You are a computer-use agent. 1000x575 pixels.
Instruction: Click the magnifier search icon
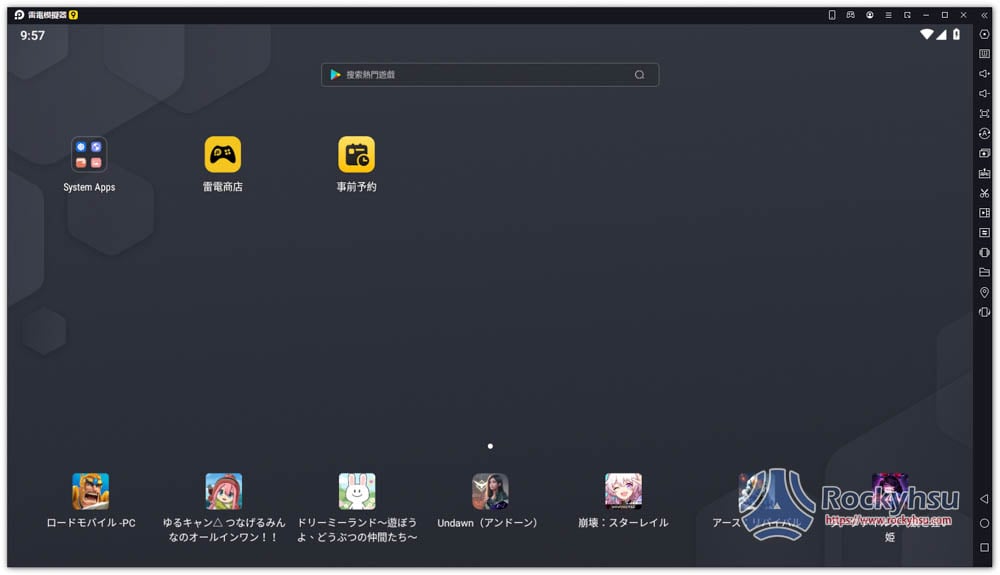[x=639, y=75]
